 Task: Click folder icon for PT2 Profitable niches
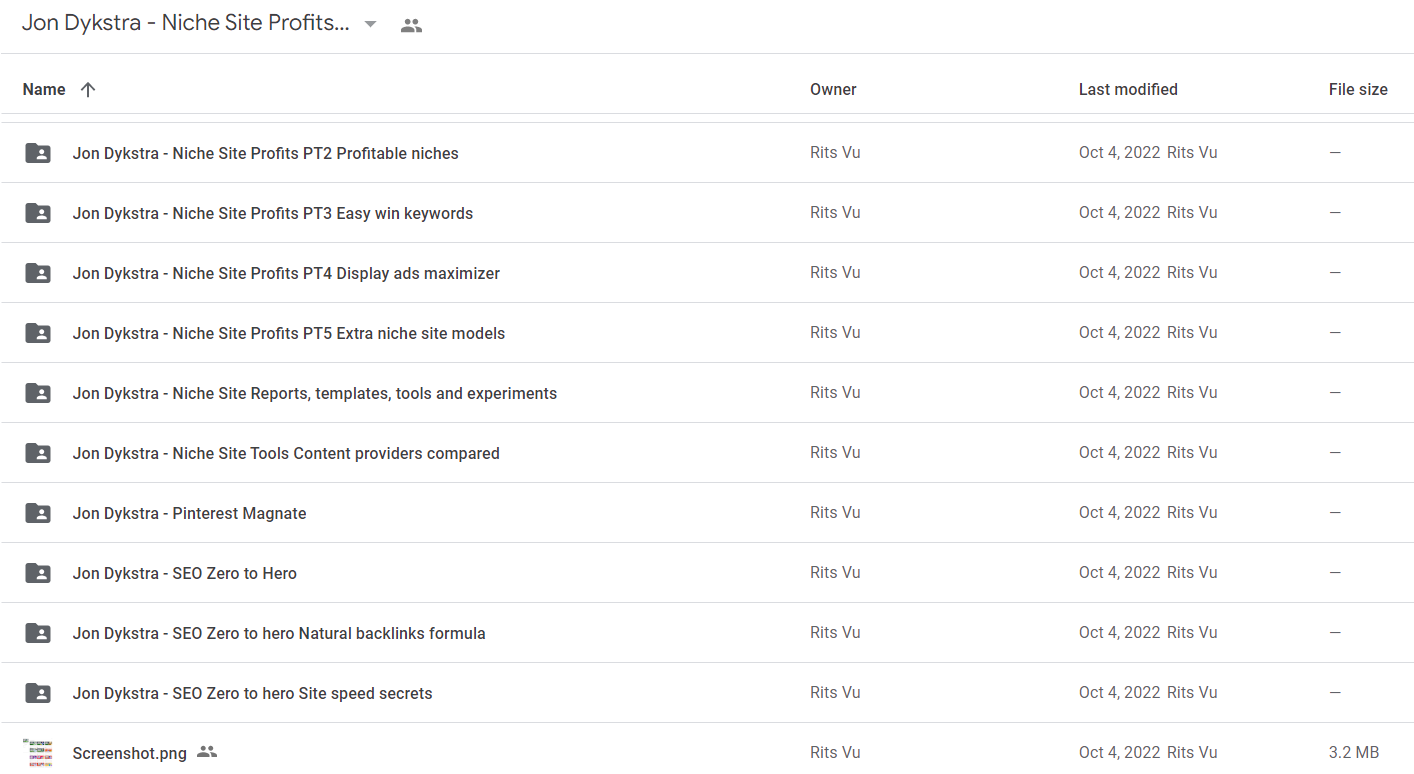click(x=38, y=153)
